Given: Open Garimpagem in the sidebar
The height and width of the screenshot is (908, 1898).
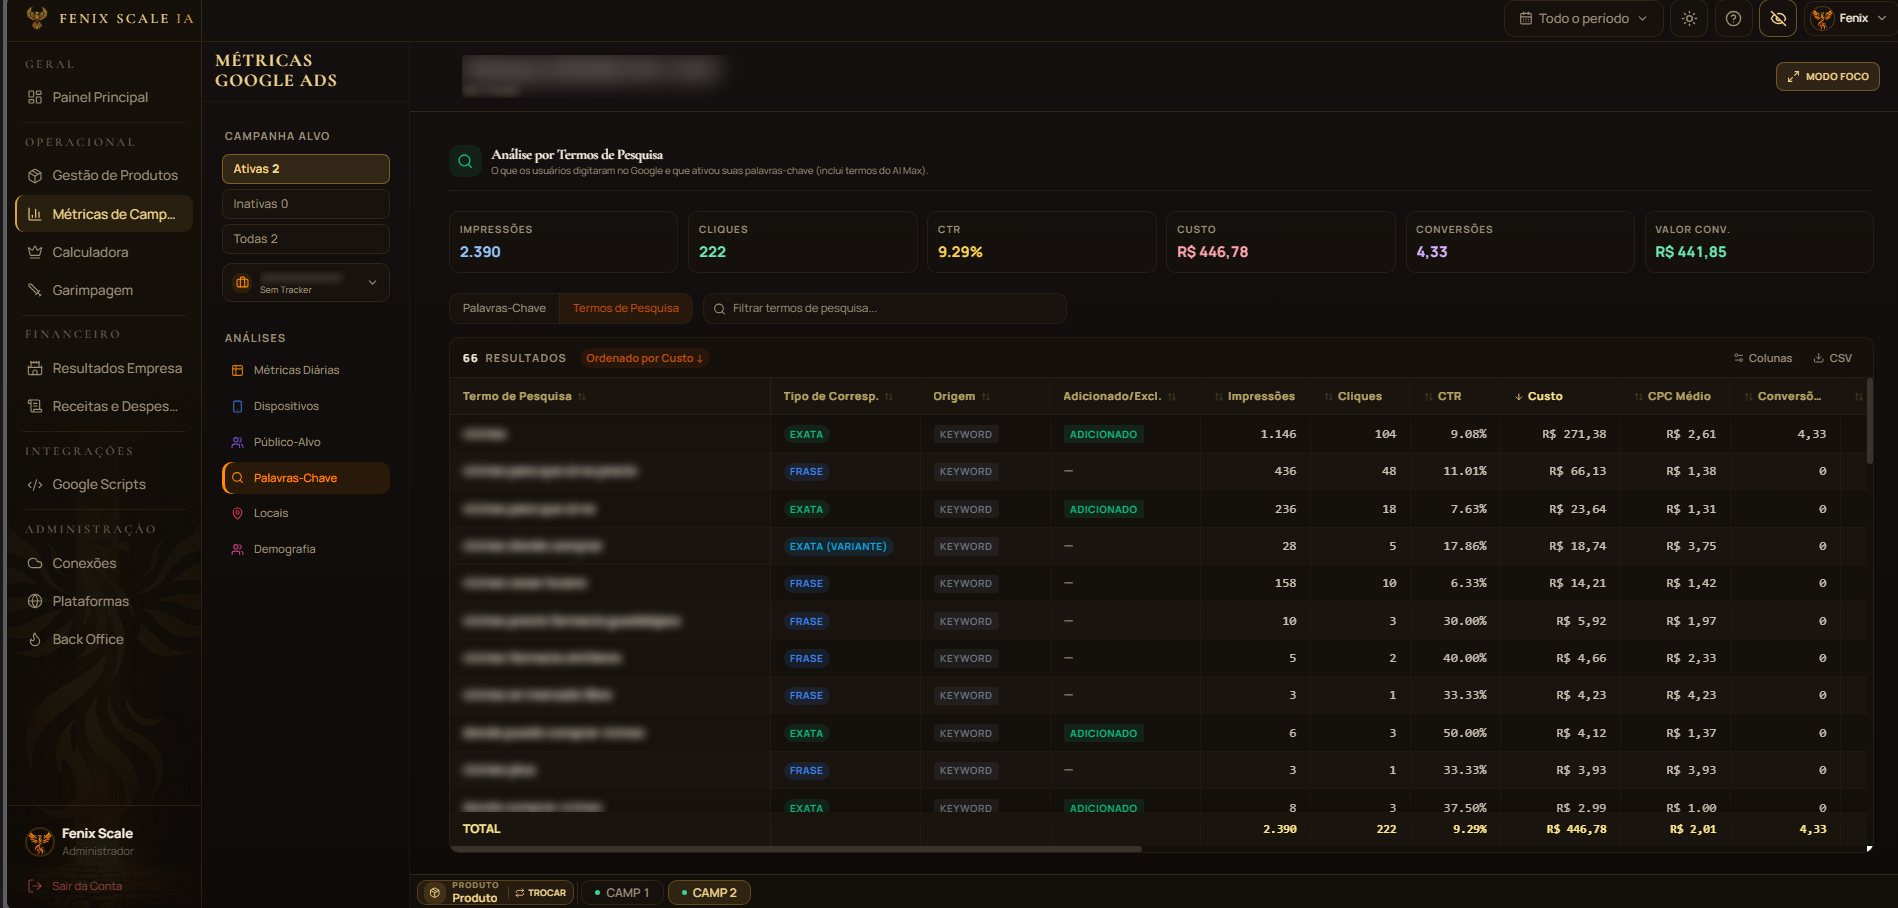Looking at the screenshot, I should click(92, 290).
